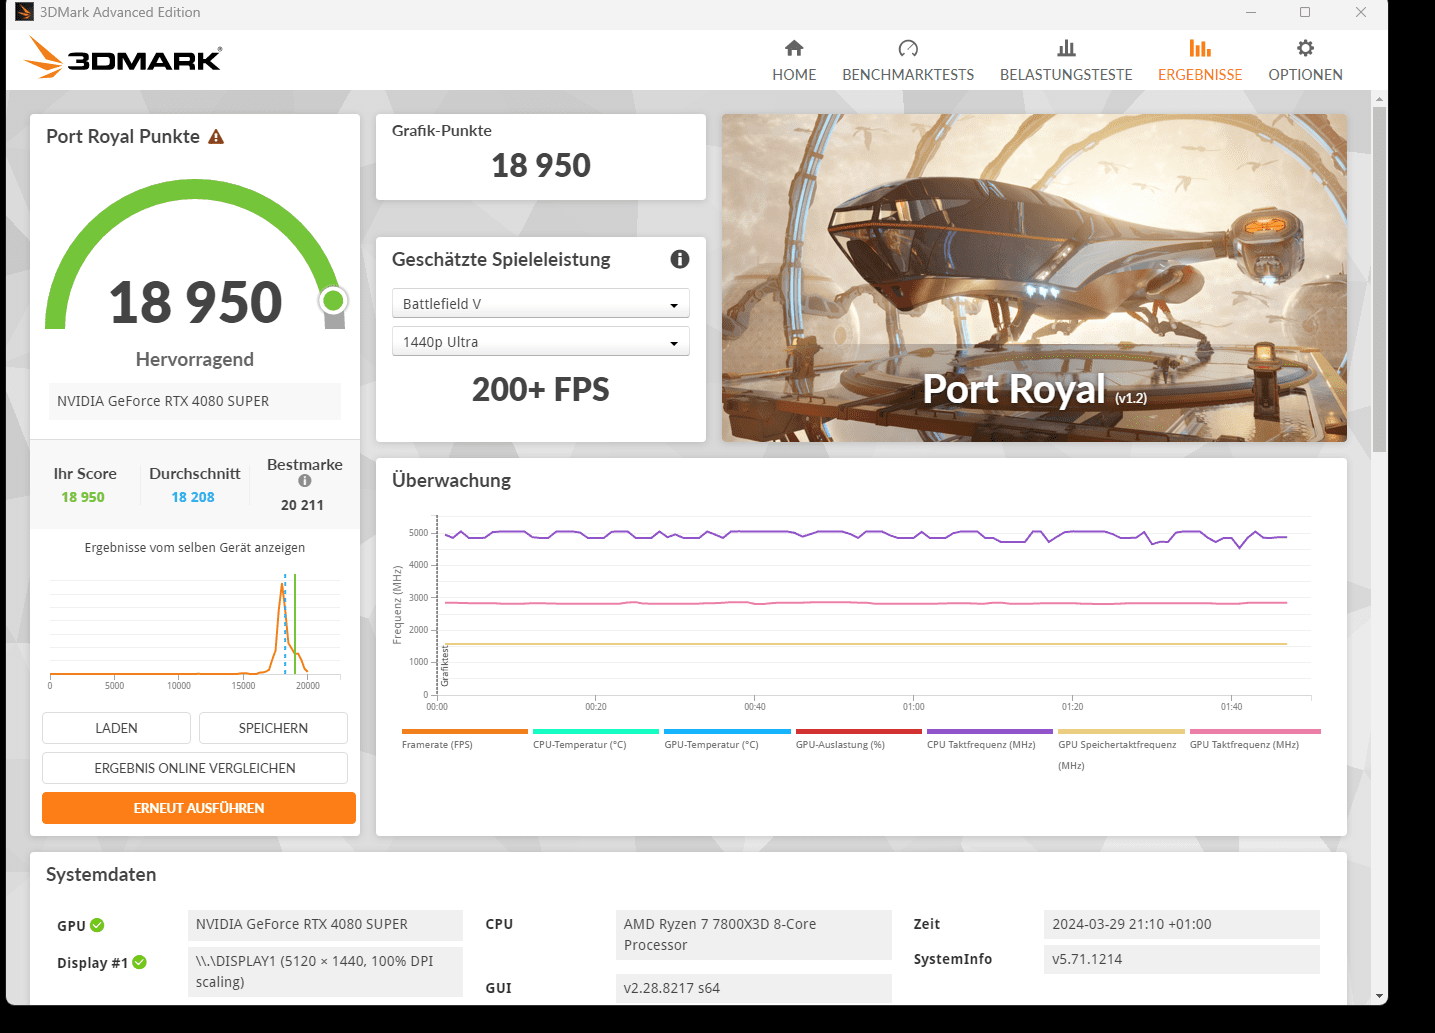1435x1033 pixels.
Task: Click the Hervorragend rating label
Action: point(195,359)
